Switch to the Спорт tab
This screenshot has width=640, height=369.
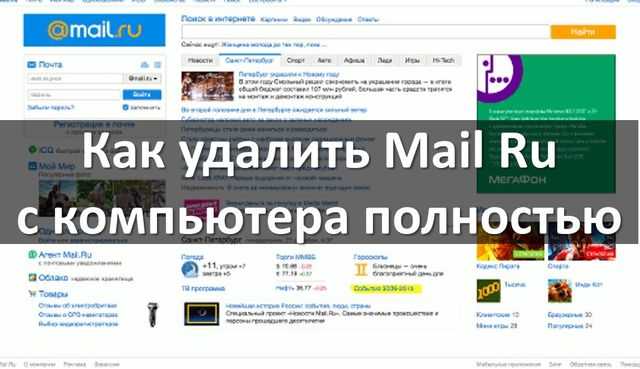(x=296, y=60)
